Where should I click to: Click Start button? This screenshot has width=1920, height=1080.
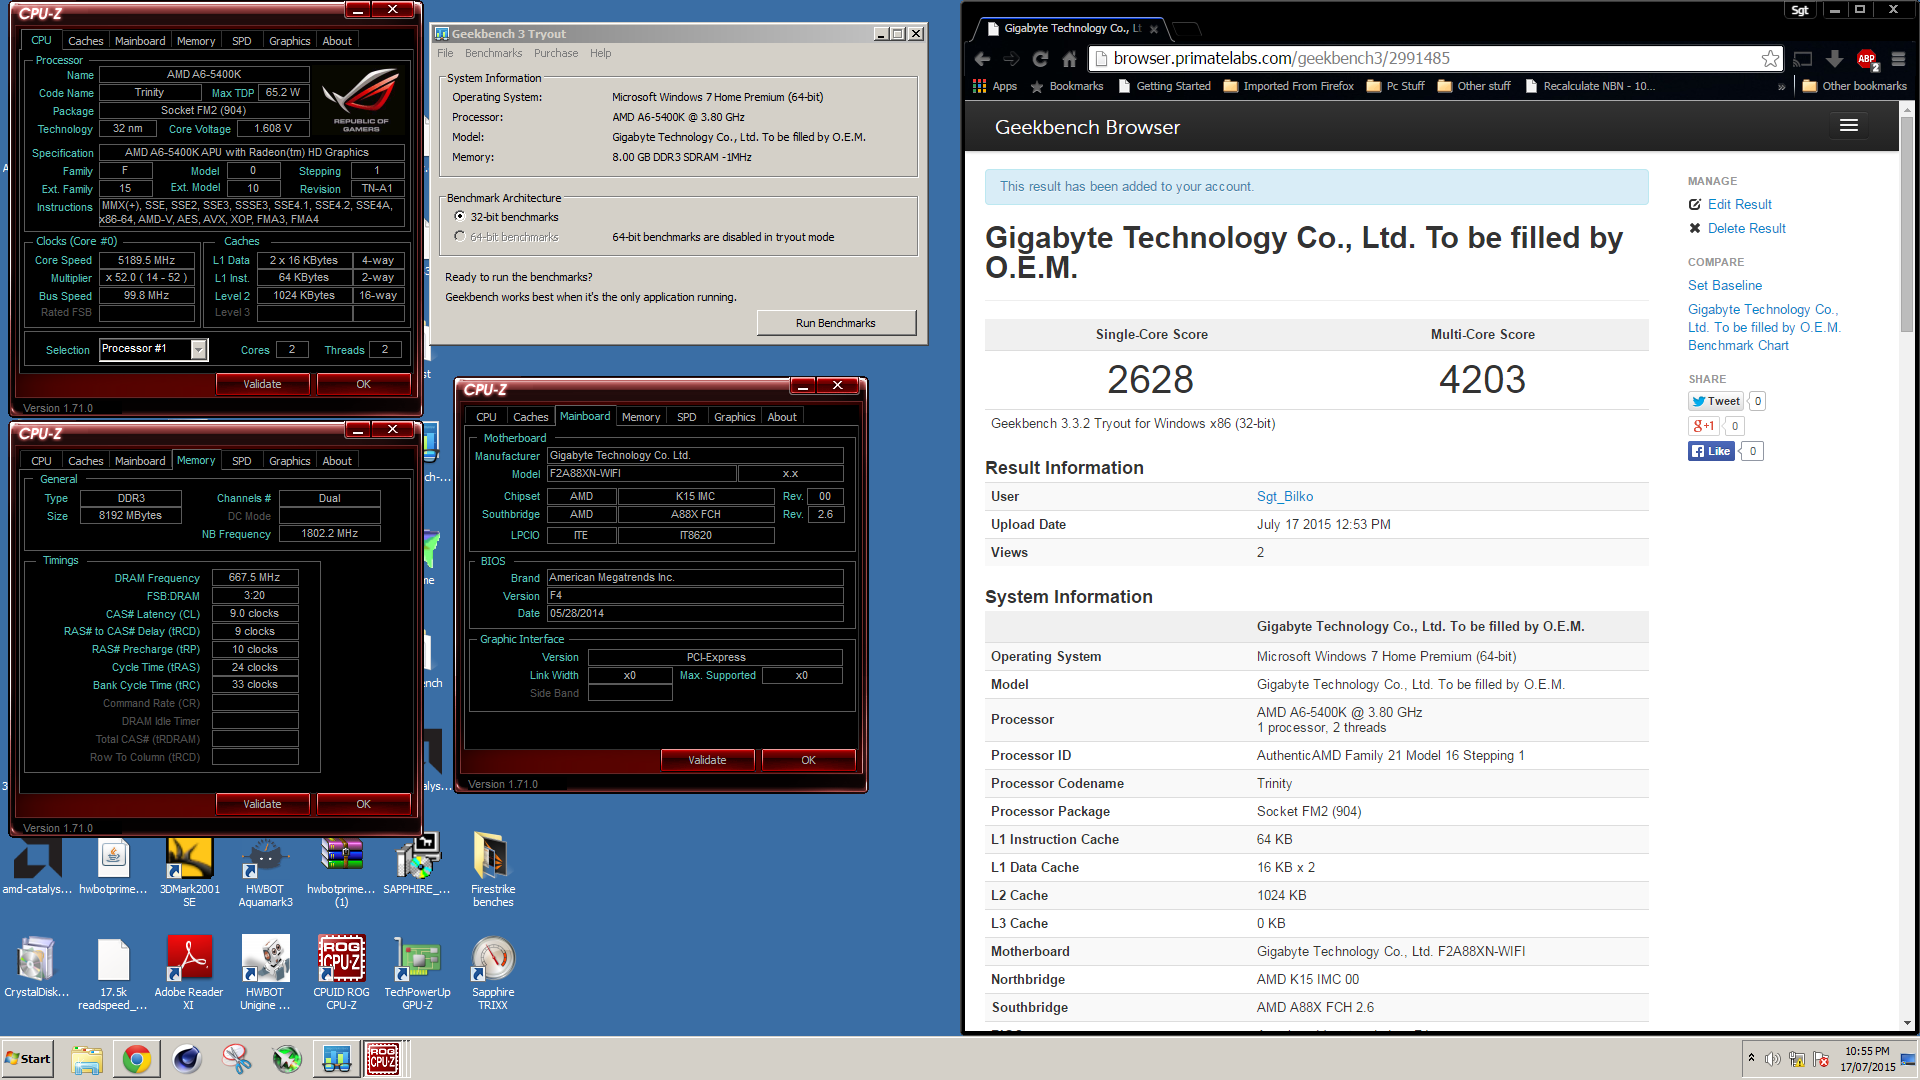point(28,1059)
